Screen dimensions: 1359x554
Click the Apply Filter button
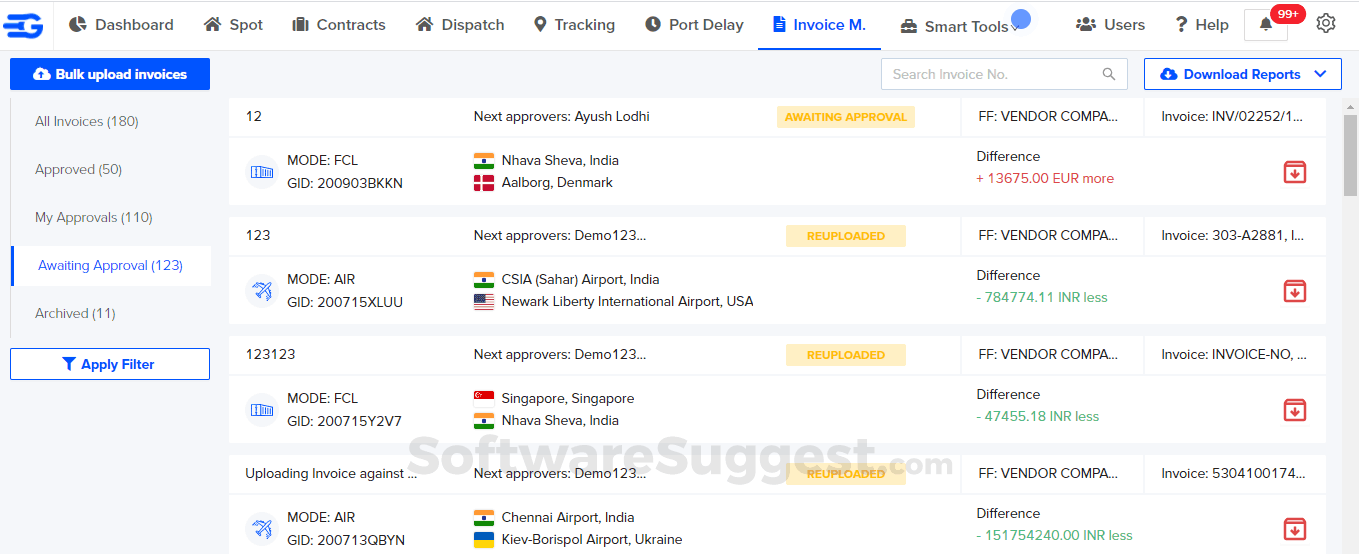pyautogui.click(x=110, y=364)
